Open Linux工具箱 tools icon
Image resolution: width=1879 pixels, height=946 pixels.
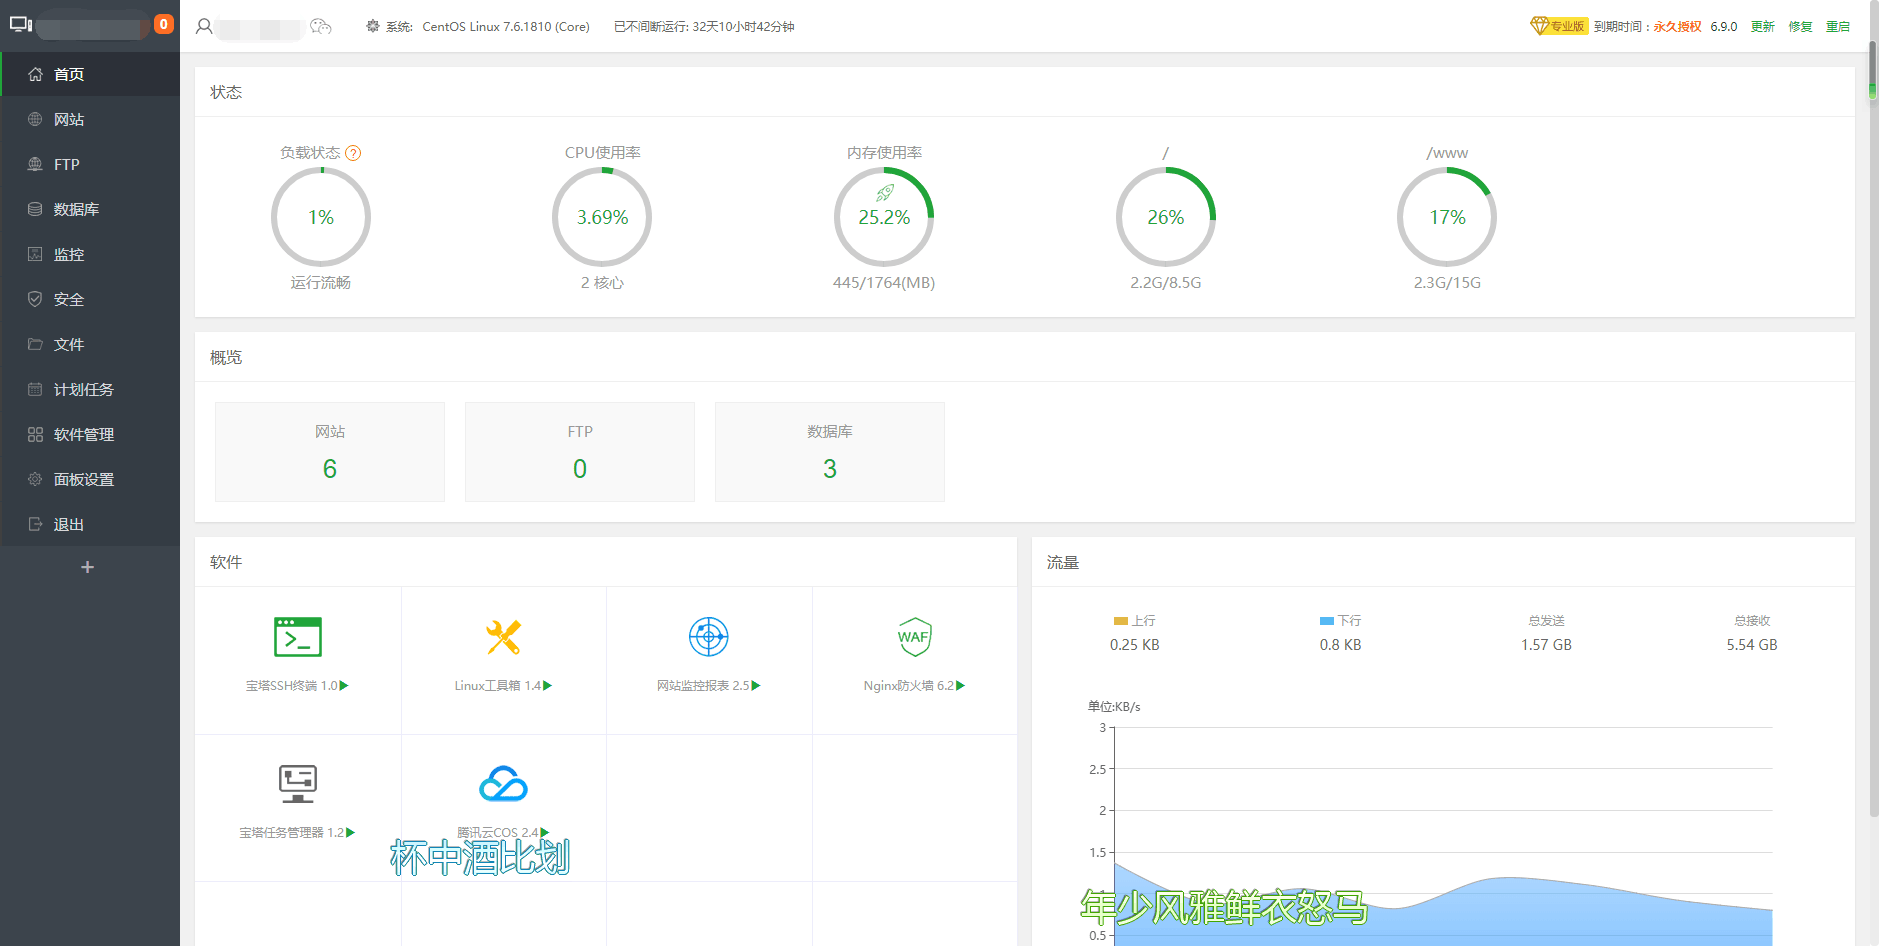coord(504,637)
